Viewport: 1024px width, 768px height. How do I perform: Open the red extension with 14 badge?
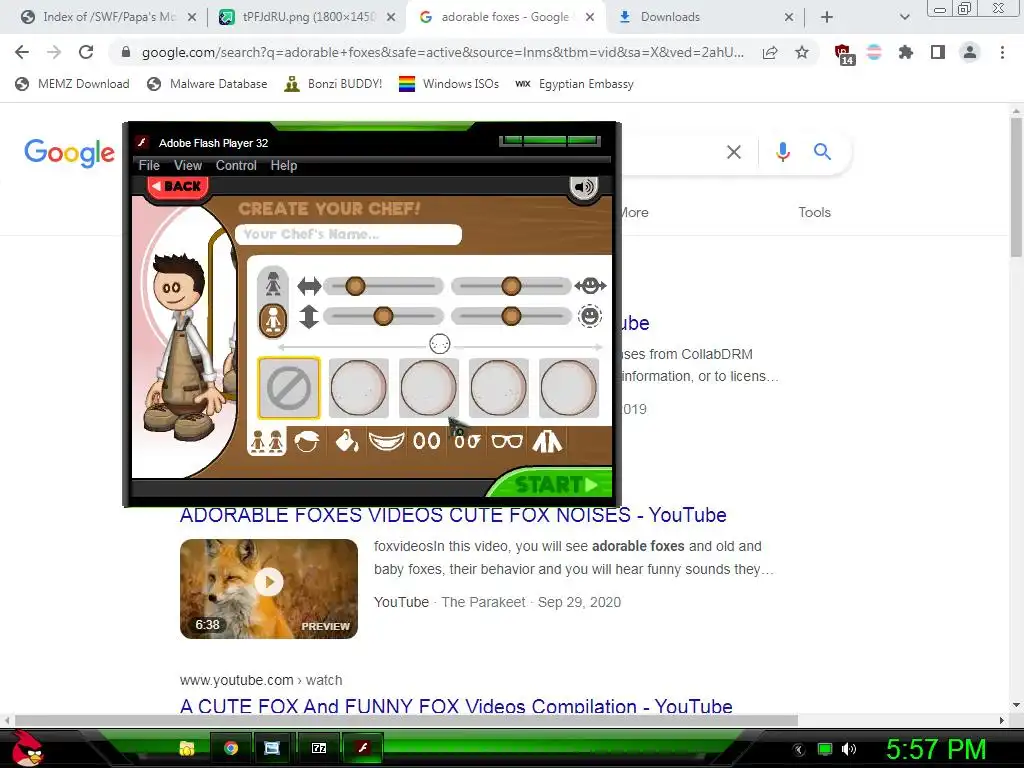(x=843, y=54)
